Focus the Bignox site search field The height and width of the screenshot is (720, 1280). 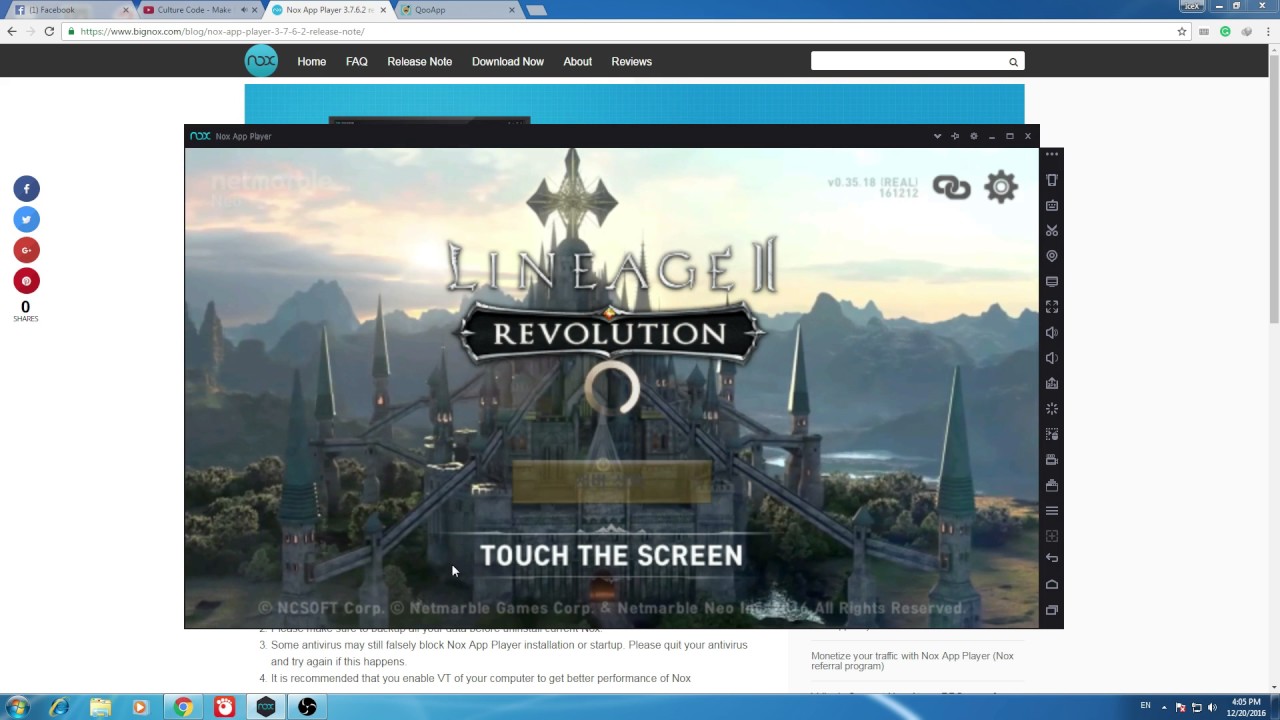pos(908,61)
